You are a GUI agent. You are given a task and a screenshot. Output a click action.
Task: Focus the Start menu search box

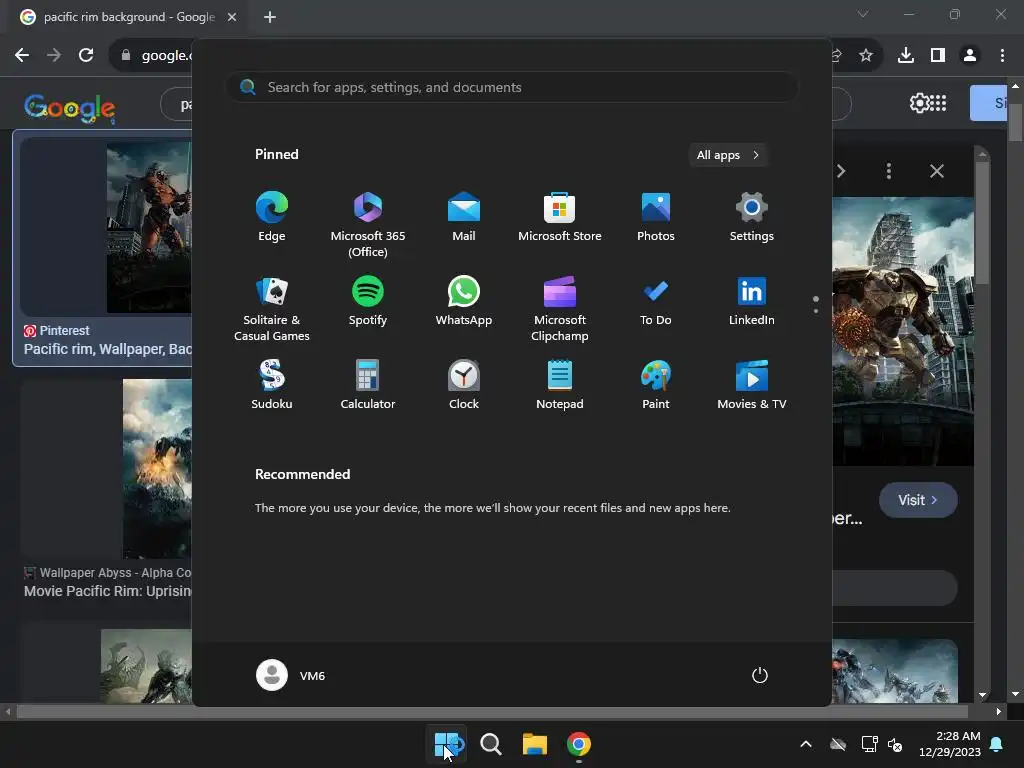coord(512,87)
